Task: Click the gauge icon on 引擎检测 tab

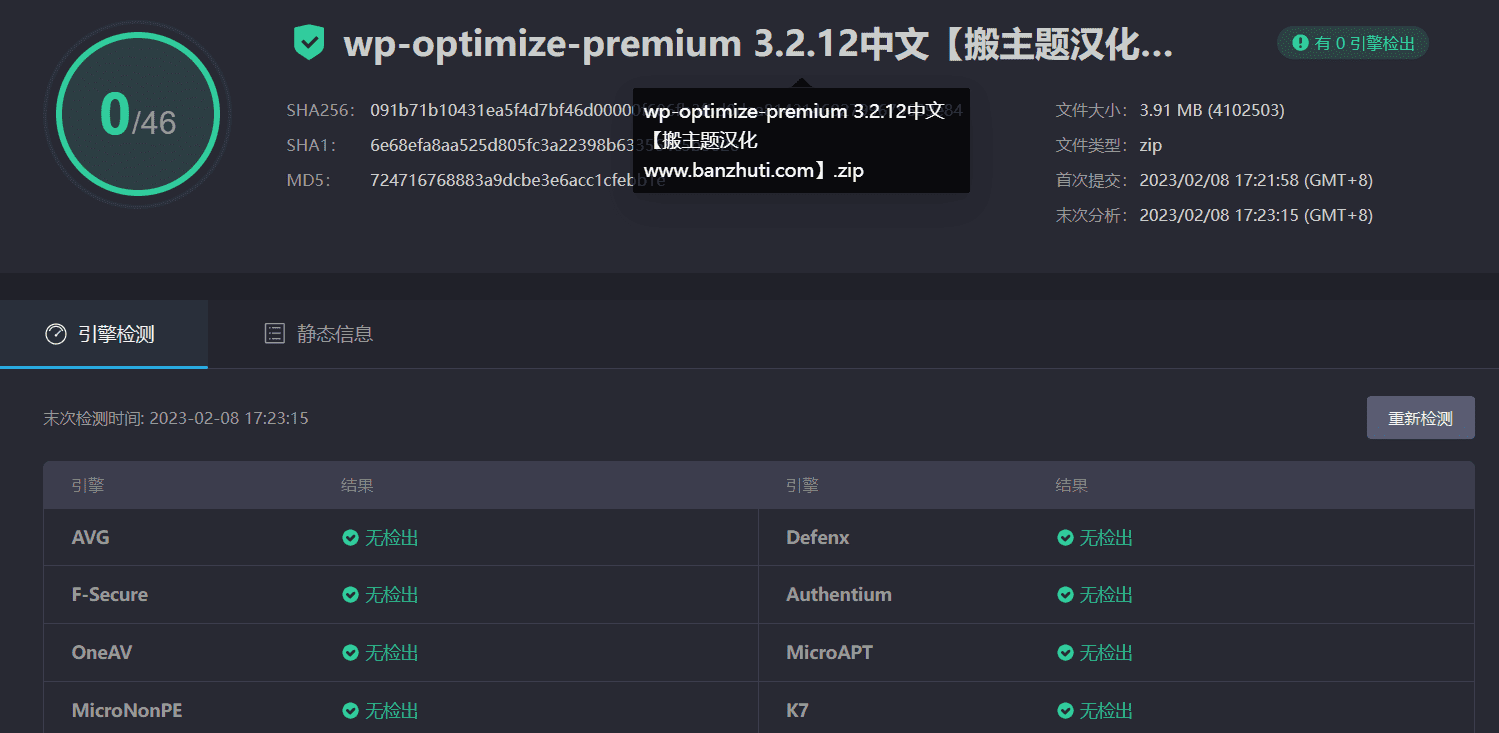Action: (x=56, y=334)
